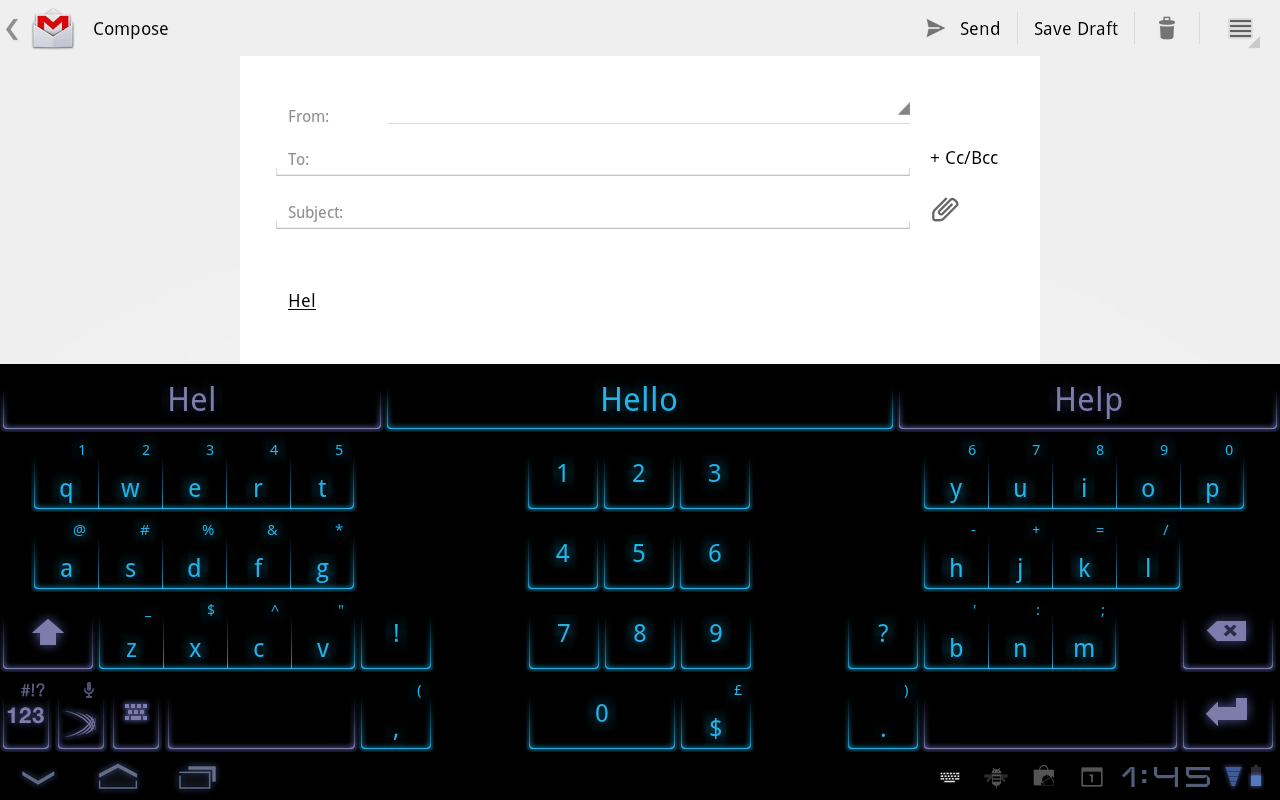
Task: Click the Compose title
Action: (131, 29)
